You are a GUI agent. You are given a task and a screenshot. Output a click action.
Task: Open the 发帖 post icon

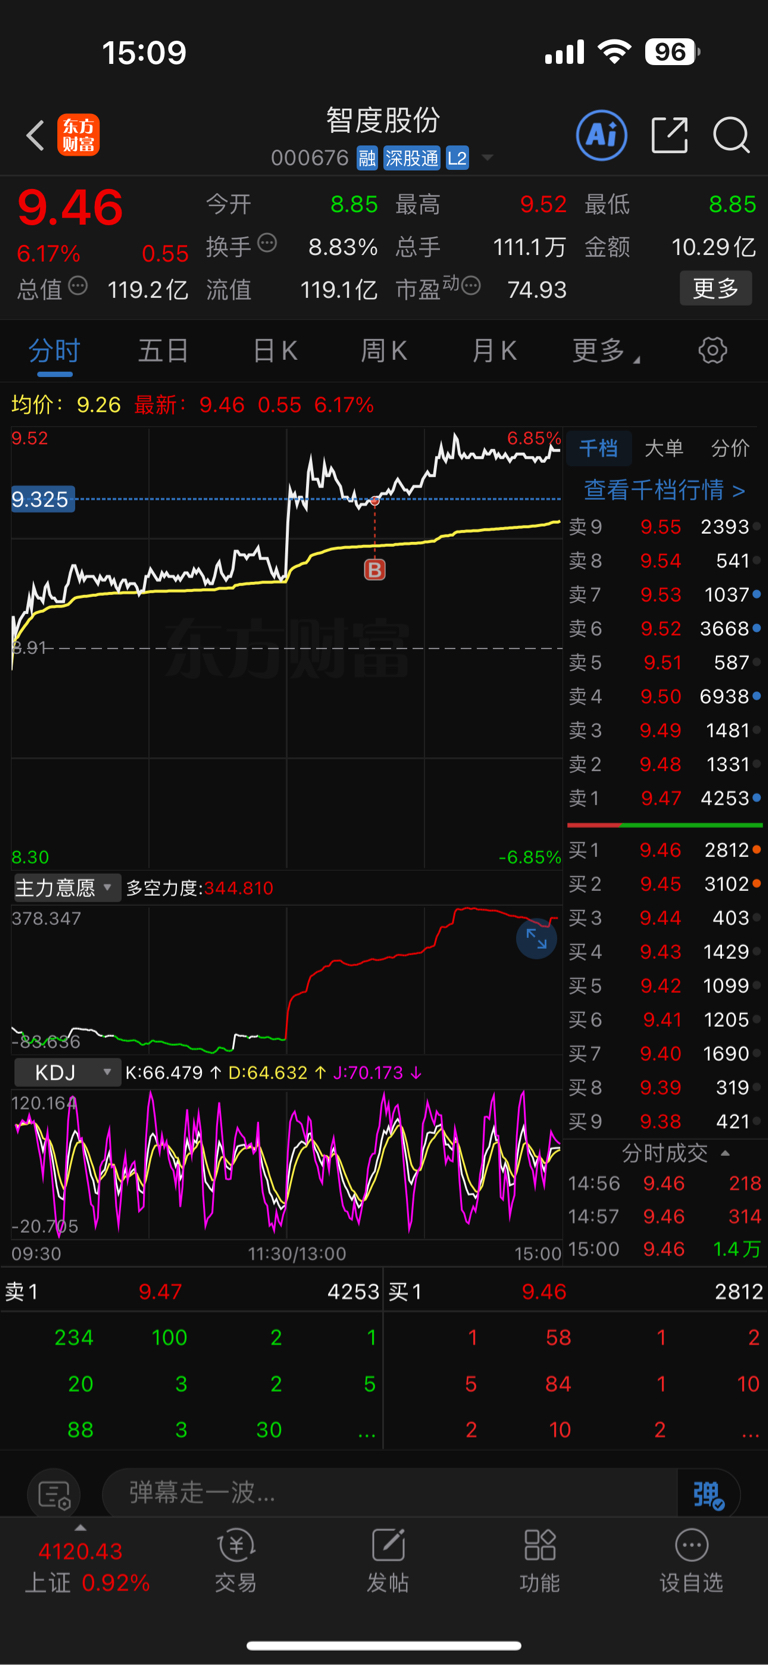[388, 1561]
